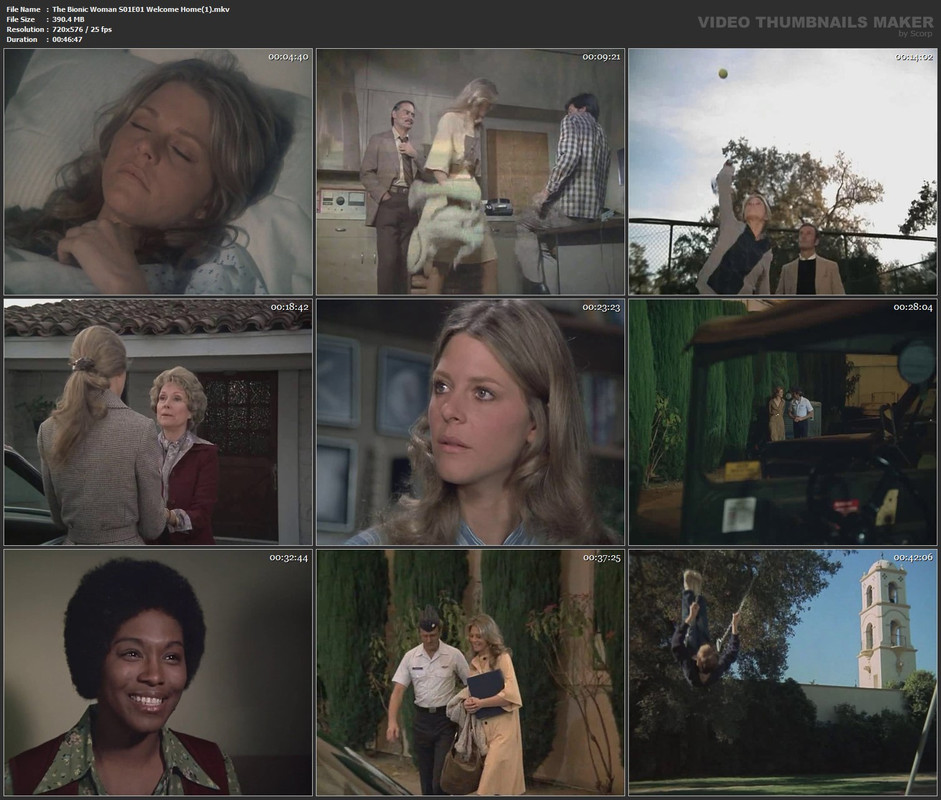
Task: Select the thumbnail at 00:37:25
Action: pyautogui.click(x=470, y=673)
